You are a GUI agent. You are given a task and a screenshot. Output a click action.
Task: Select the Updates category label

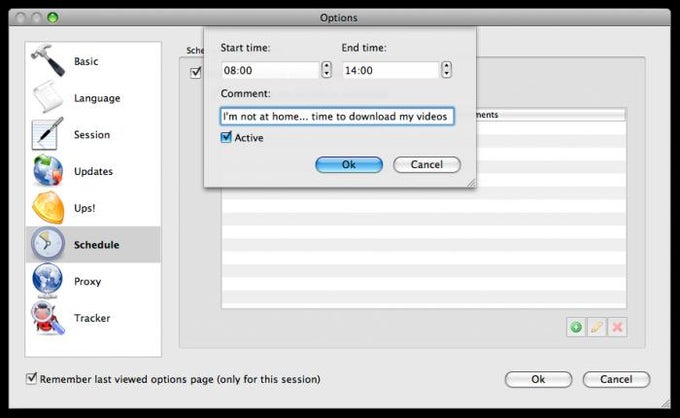coord(93,171)
